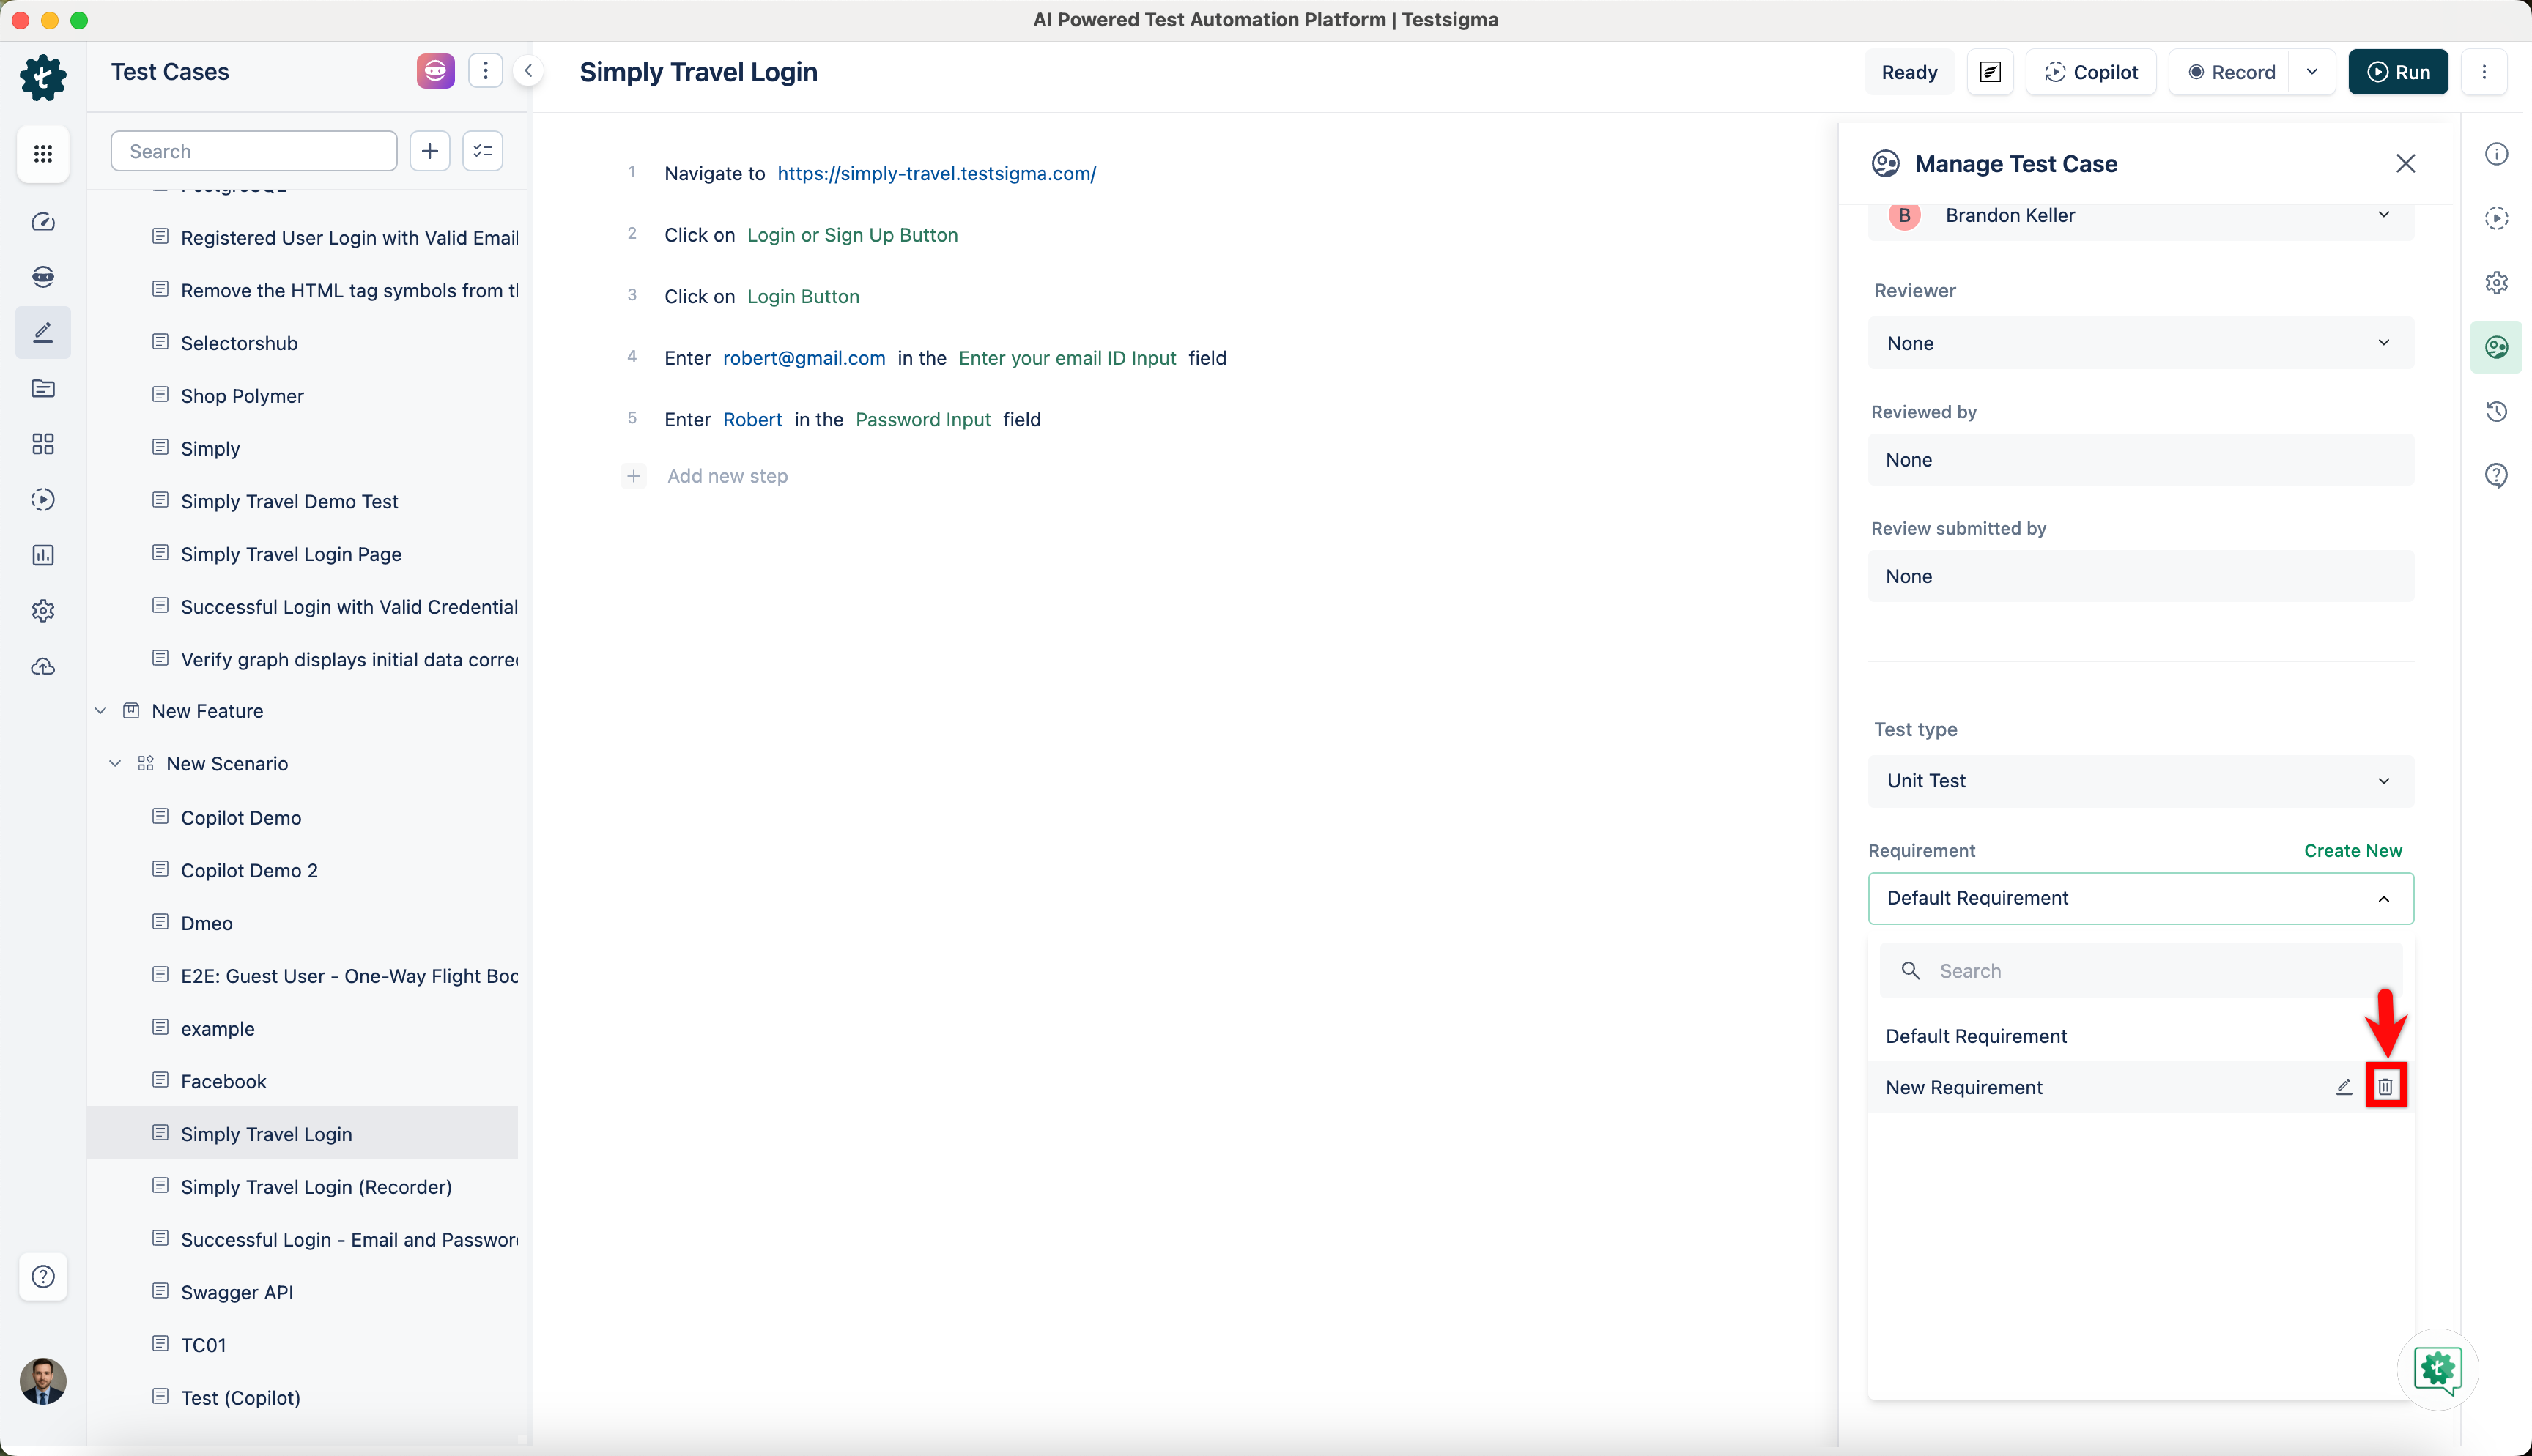
Task: Open the Test (Copilot) test case
Action: pyautogui.click(x=240, y=1398)
